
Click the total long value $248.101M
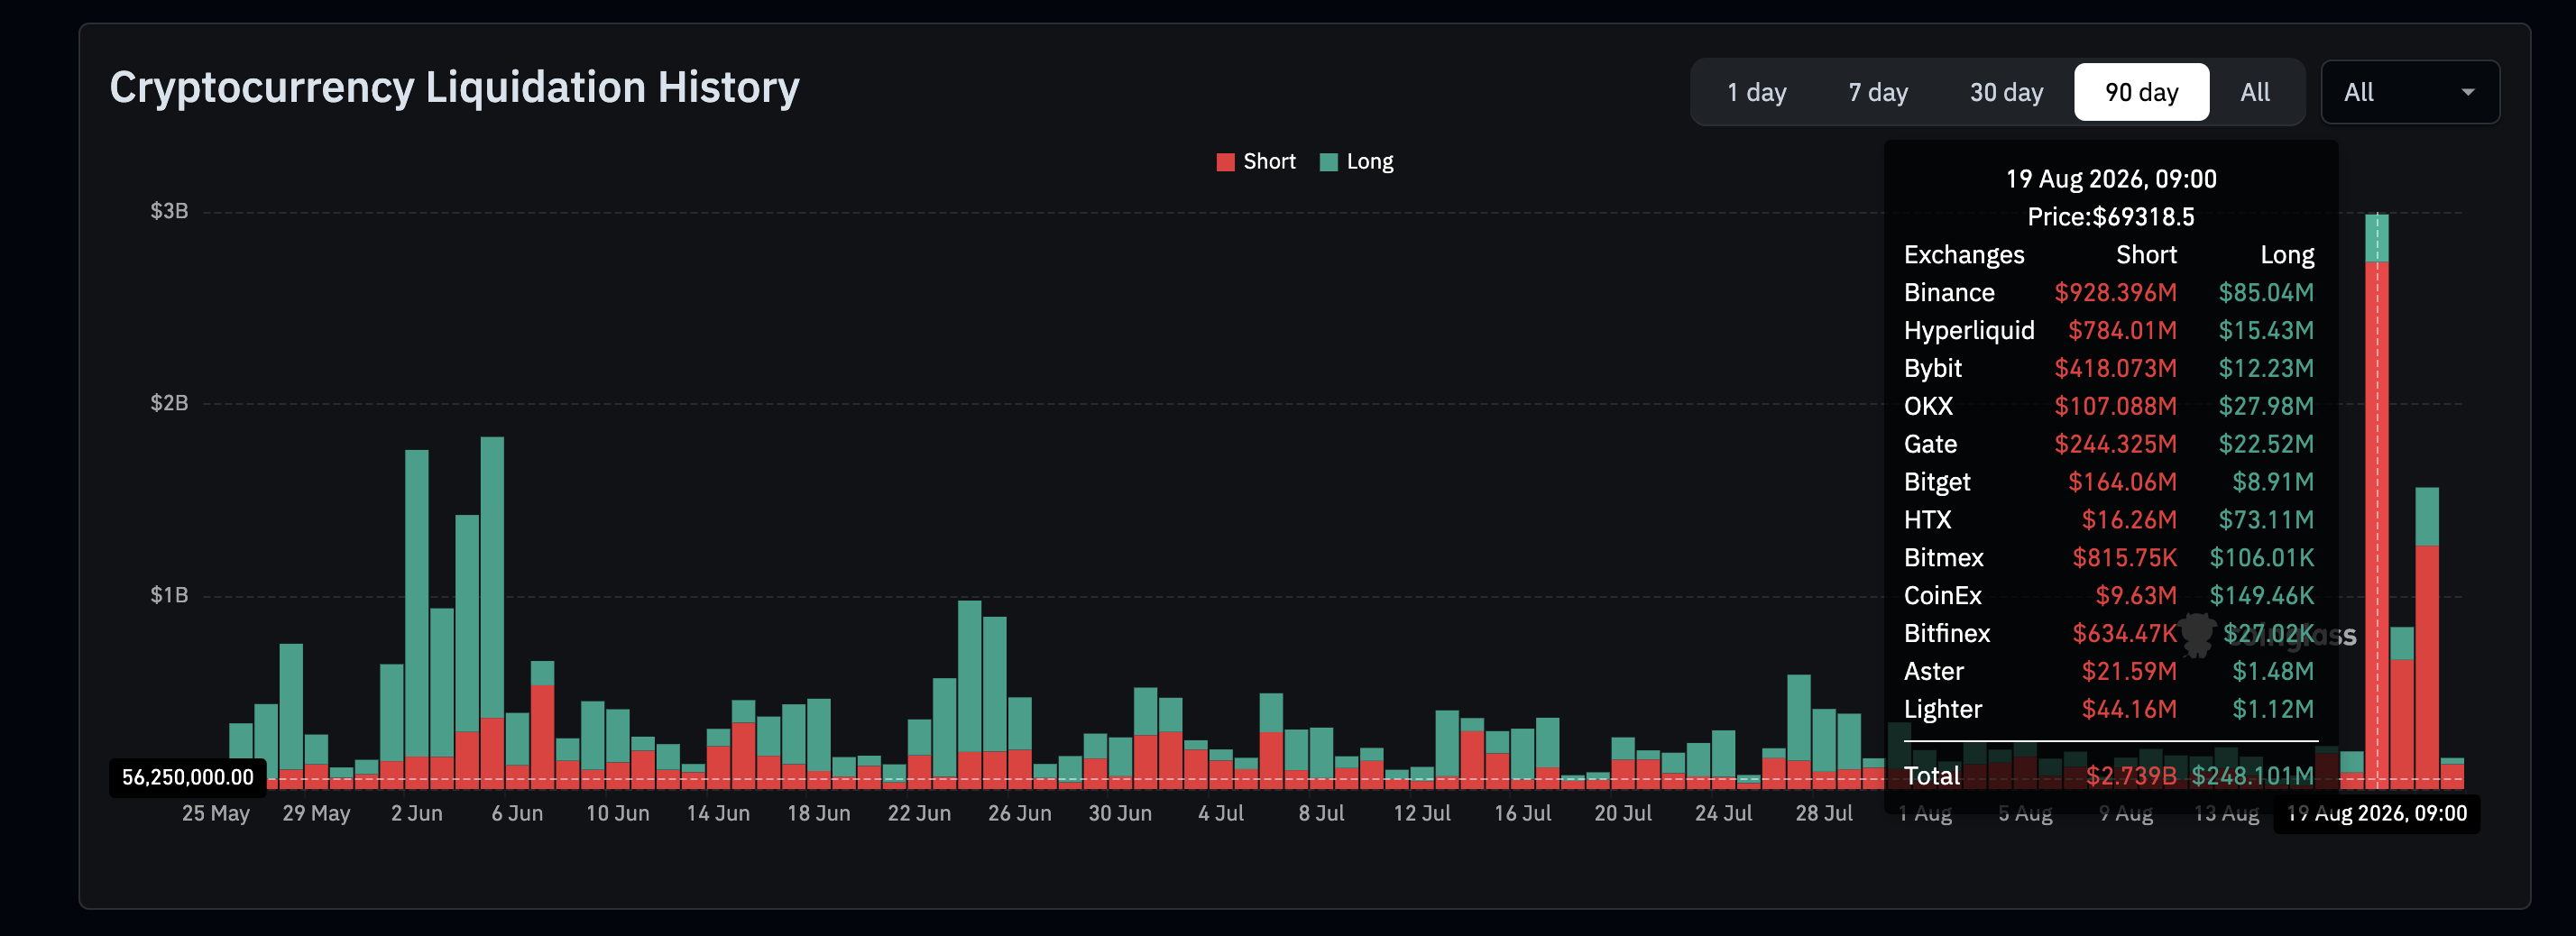[2252, 776]
